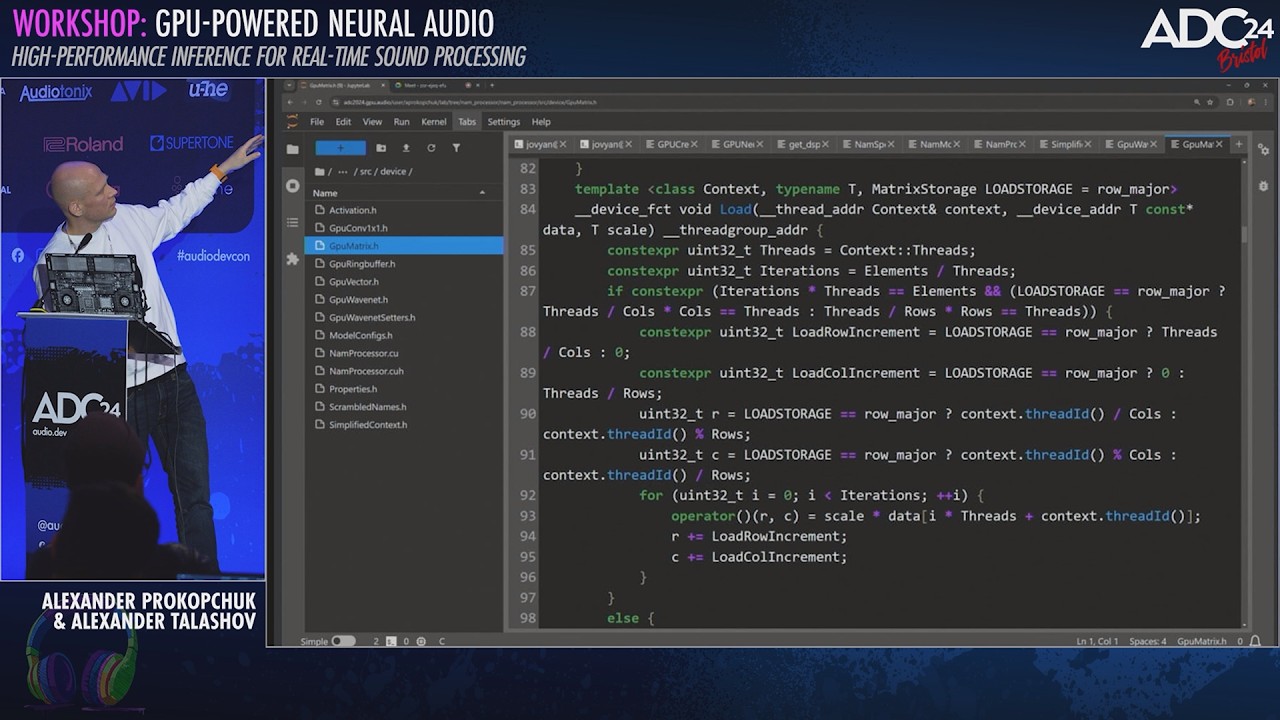Click the Upload Files icon

pyautogui.click(x=406, y=148)
